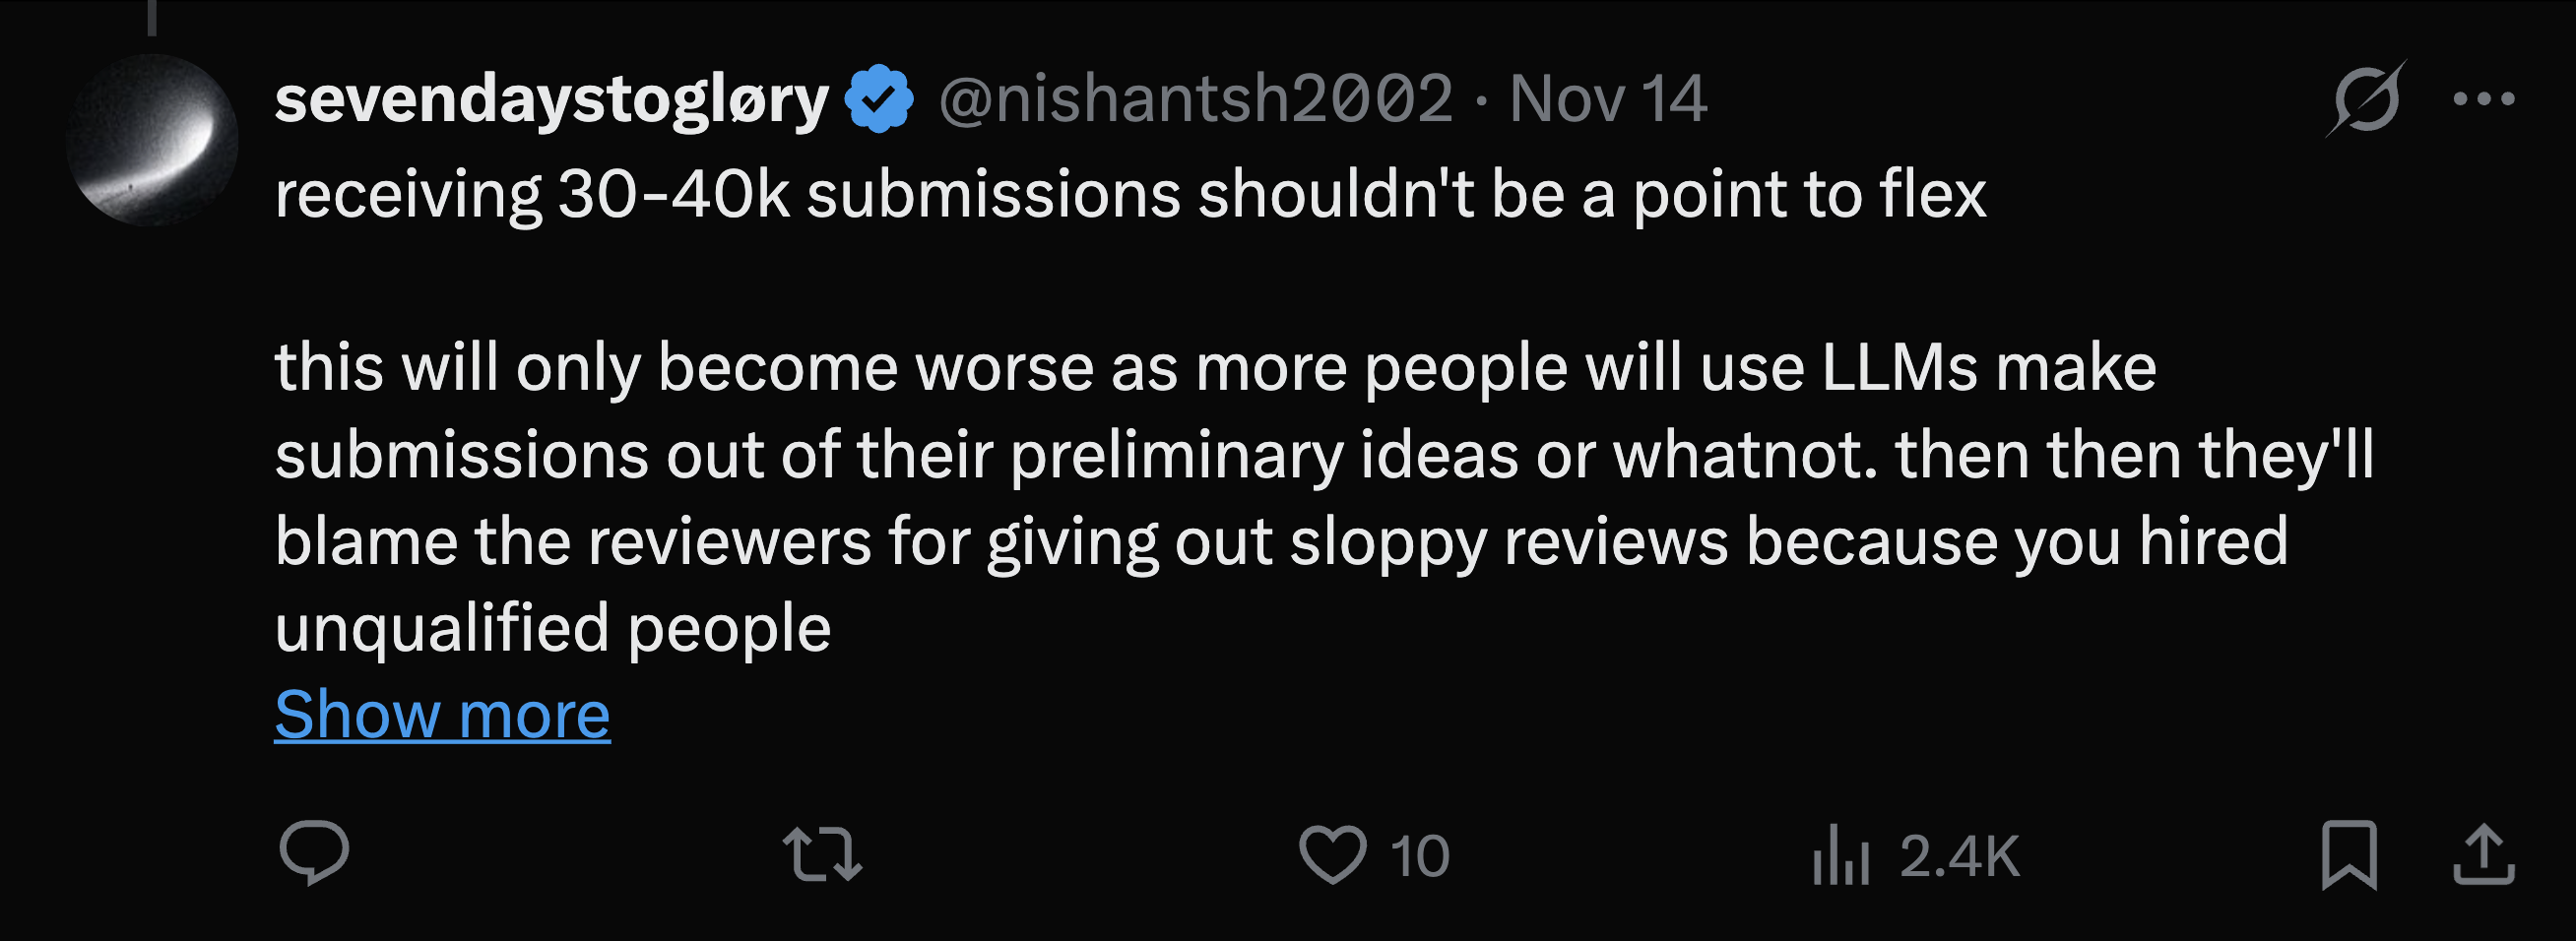Screen dimensions: 2576x941
Task: Bookmark this post
Action: [x=2348, y=854]
